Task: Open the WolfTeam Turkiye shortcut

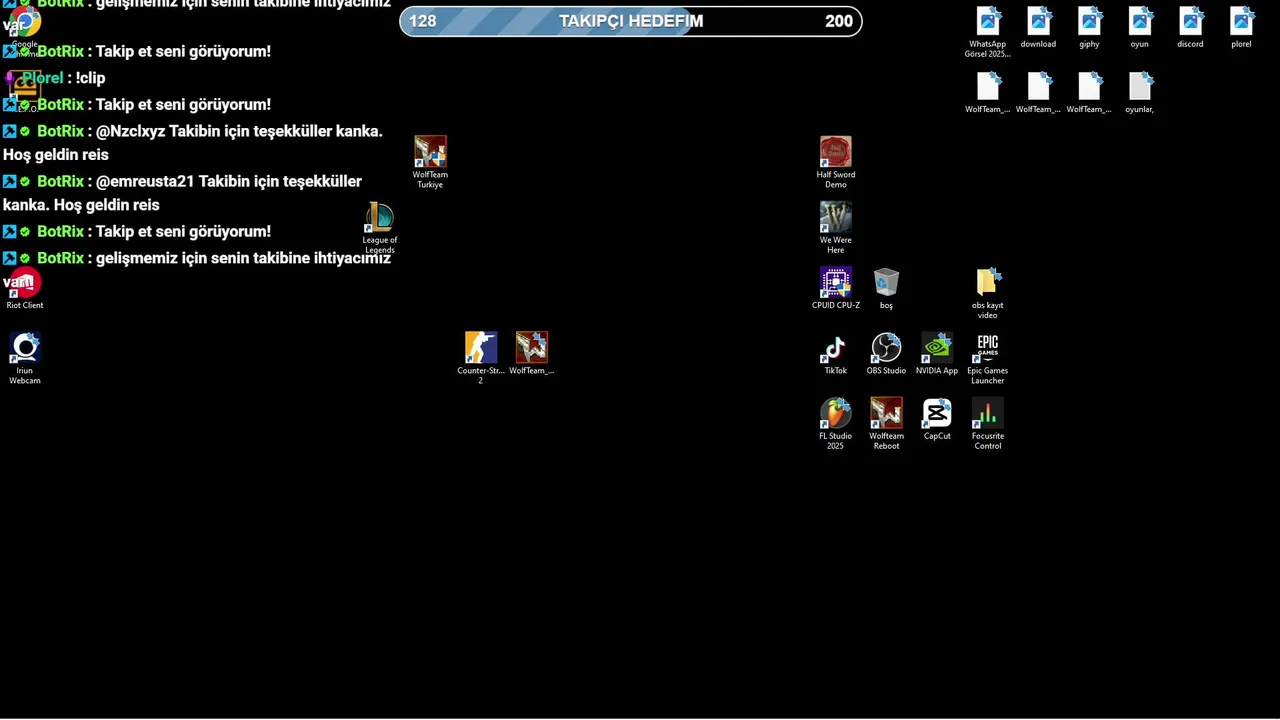Action: tap(430, 162)
